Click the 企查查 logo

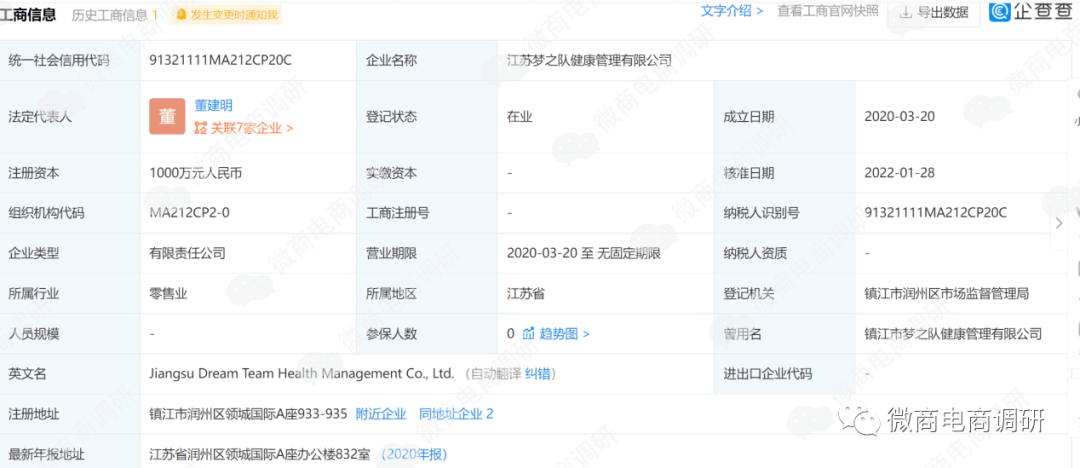(1030, 11)
